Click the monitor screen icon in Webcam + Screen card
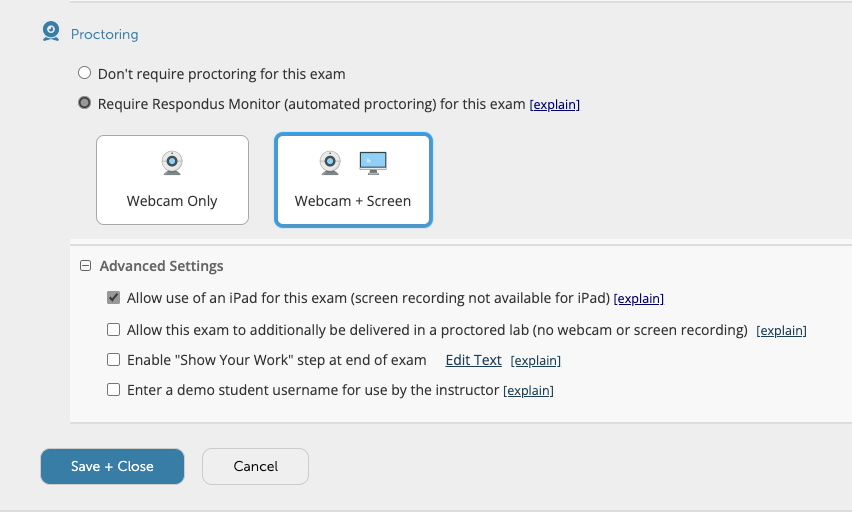The height and width of the screenshot is (514, 852). click(x=373, y=161)
